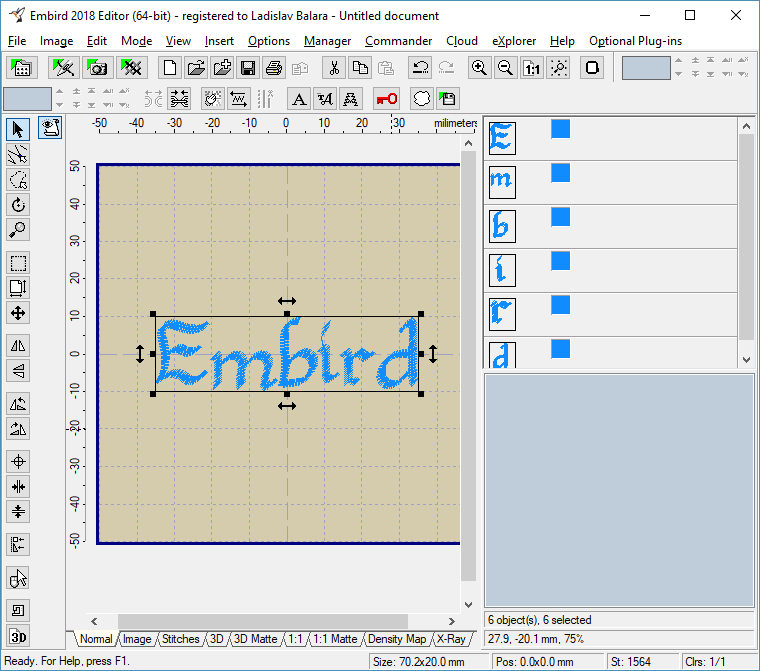Pick the magnifier zoom tool

[x=18, y=229]
